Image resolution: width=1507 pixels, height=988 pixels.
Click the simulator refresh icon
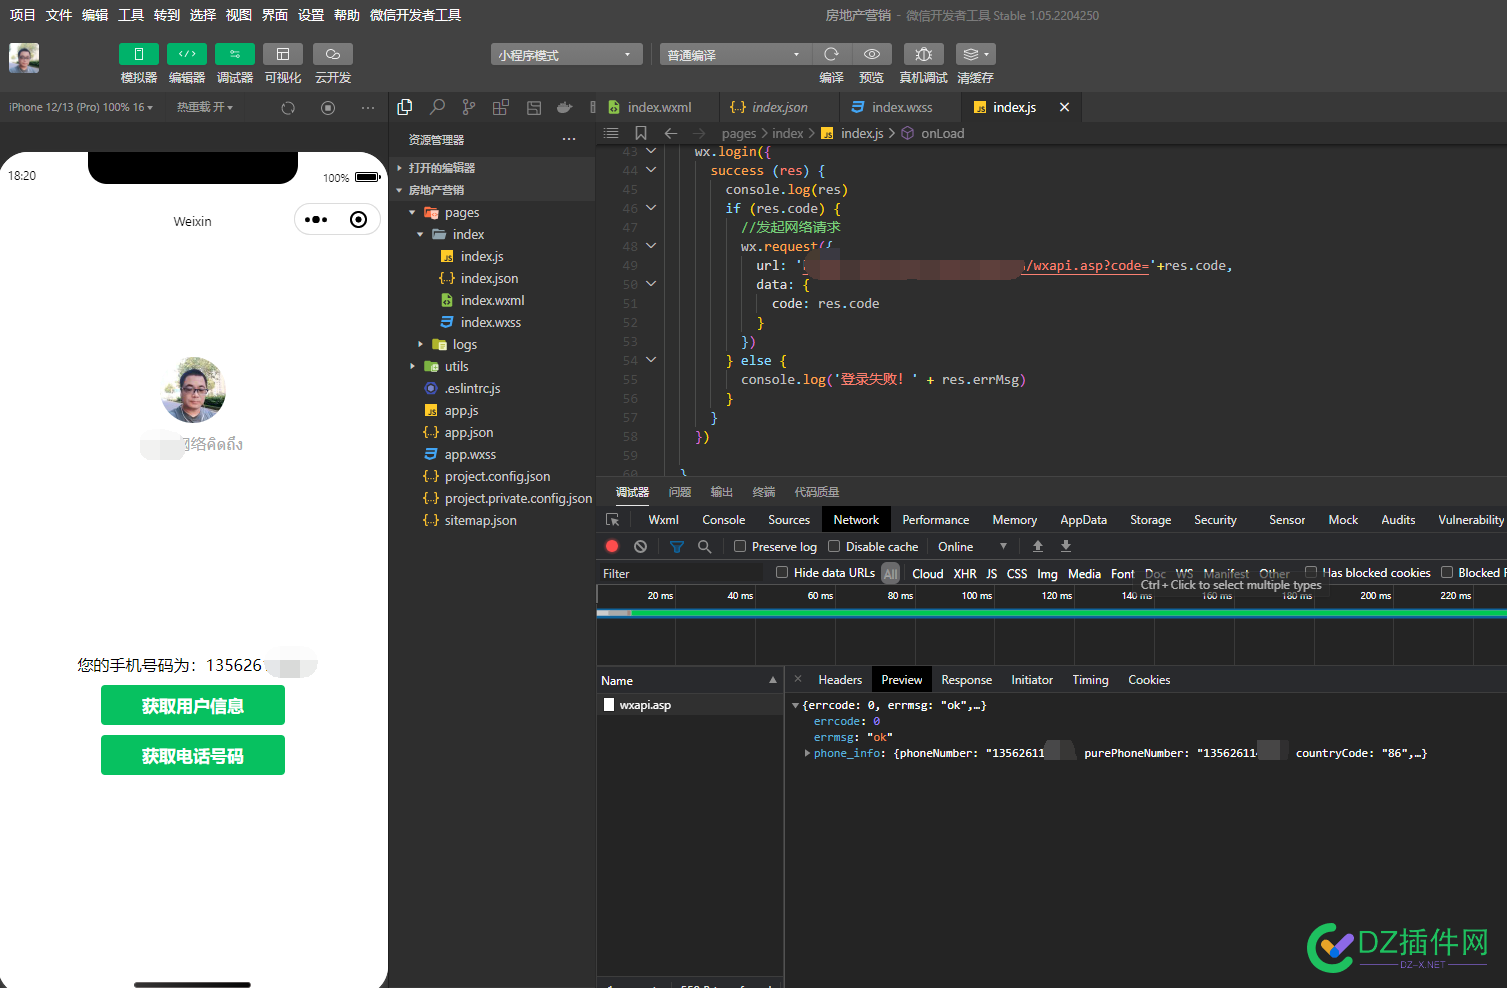[x=288, y=107]
